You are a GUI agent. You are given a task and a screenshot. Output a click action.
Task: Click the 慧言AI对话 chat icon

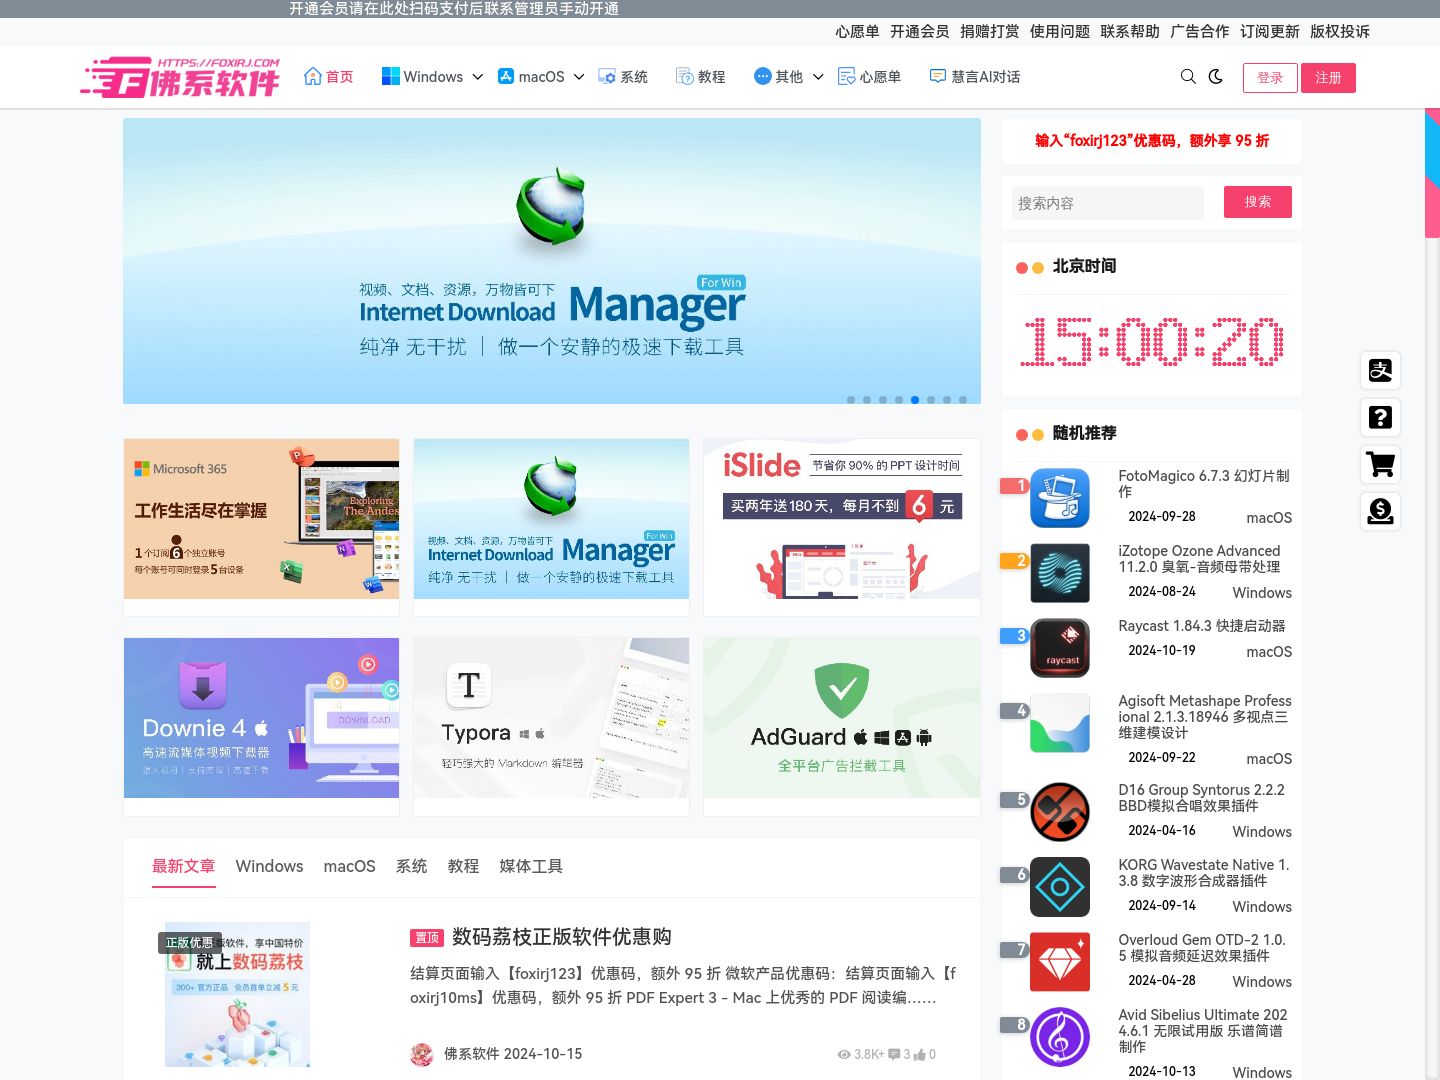938,76
